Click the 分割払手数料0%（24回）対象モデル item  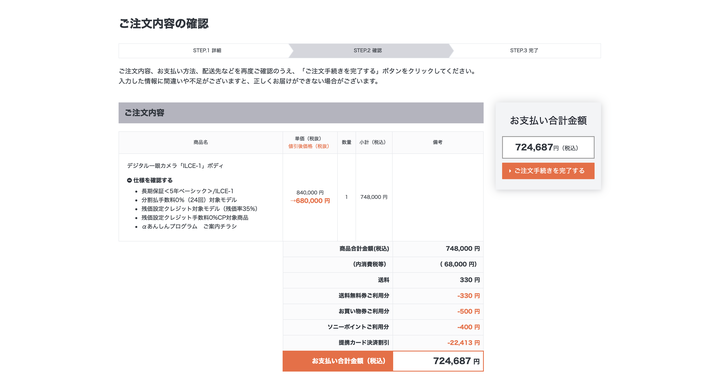coord(189,200)
